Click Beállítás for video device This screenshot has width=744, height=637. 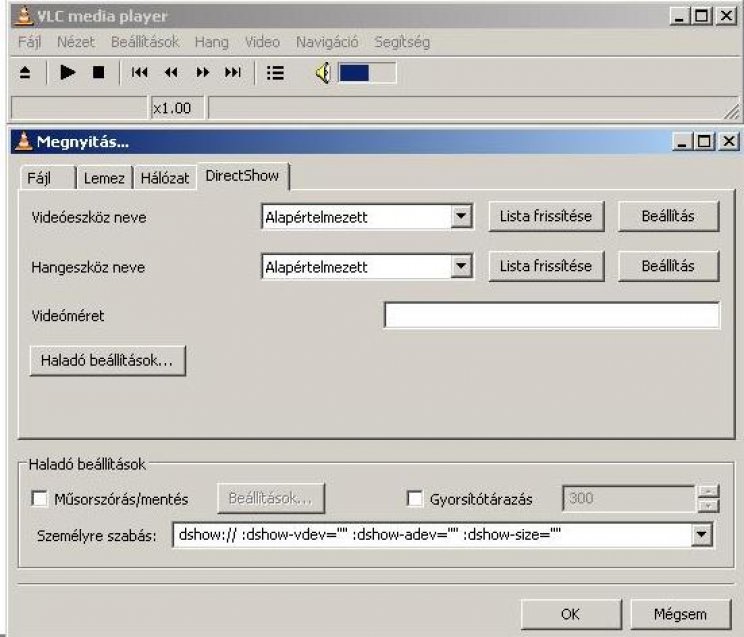coord(668,216)
